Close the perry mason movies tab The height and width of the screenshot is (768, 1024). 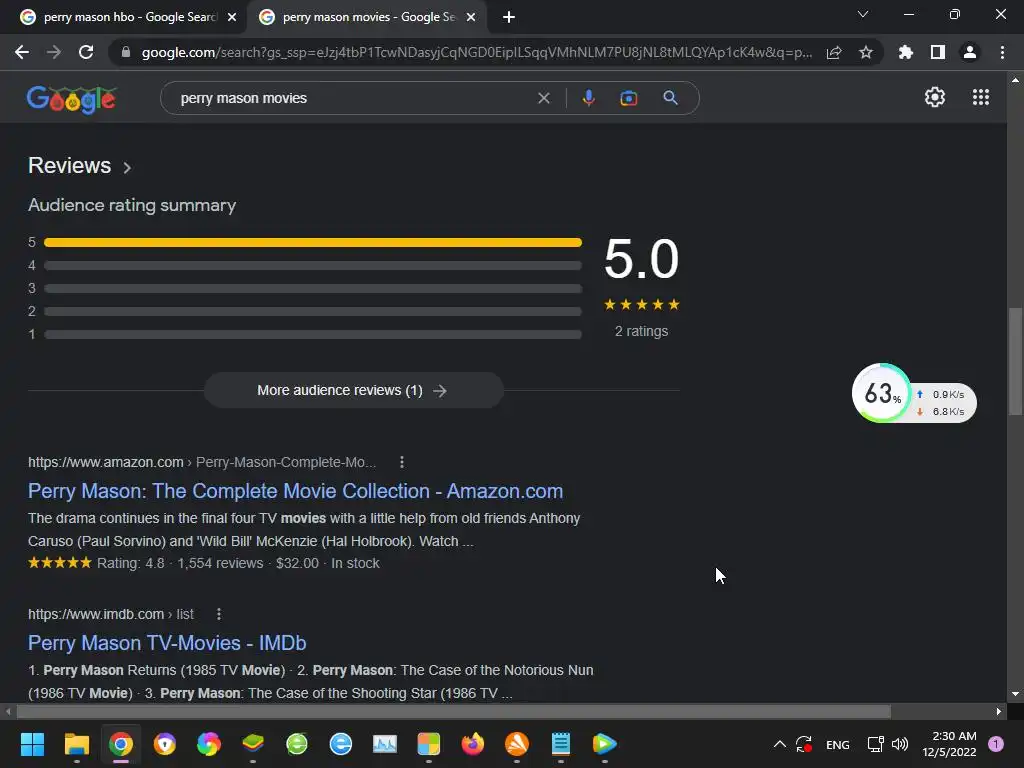click(471, 17)
